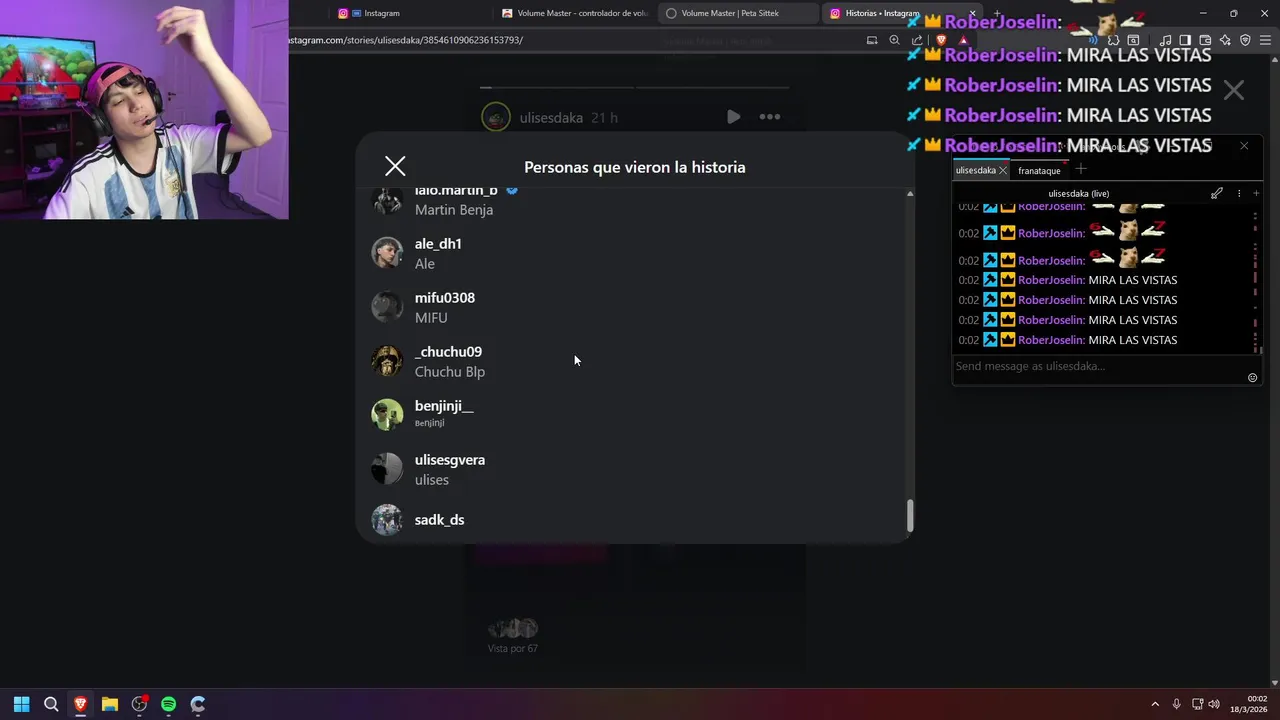Click the 'Send message as ulisesdaka' field
This screenshot has height=720, width=1280.
click(x=1098, y=366)
